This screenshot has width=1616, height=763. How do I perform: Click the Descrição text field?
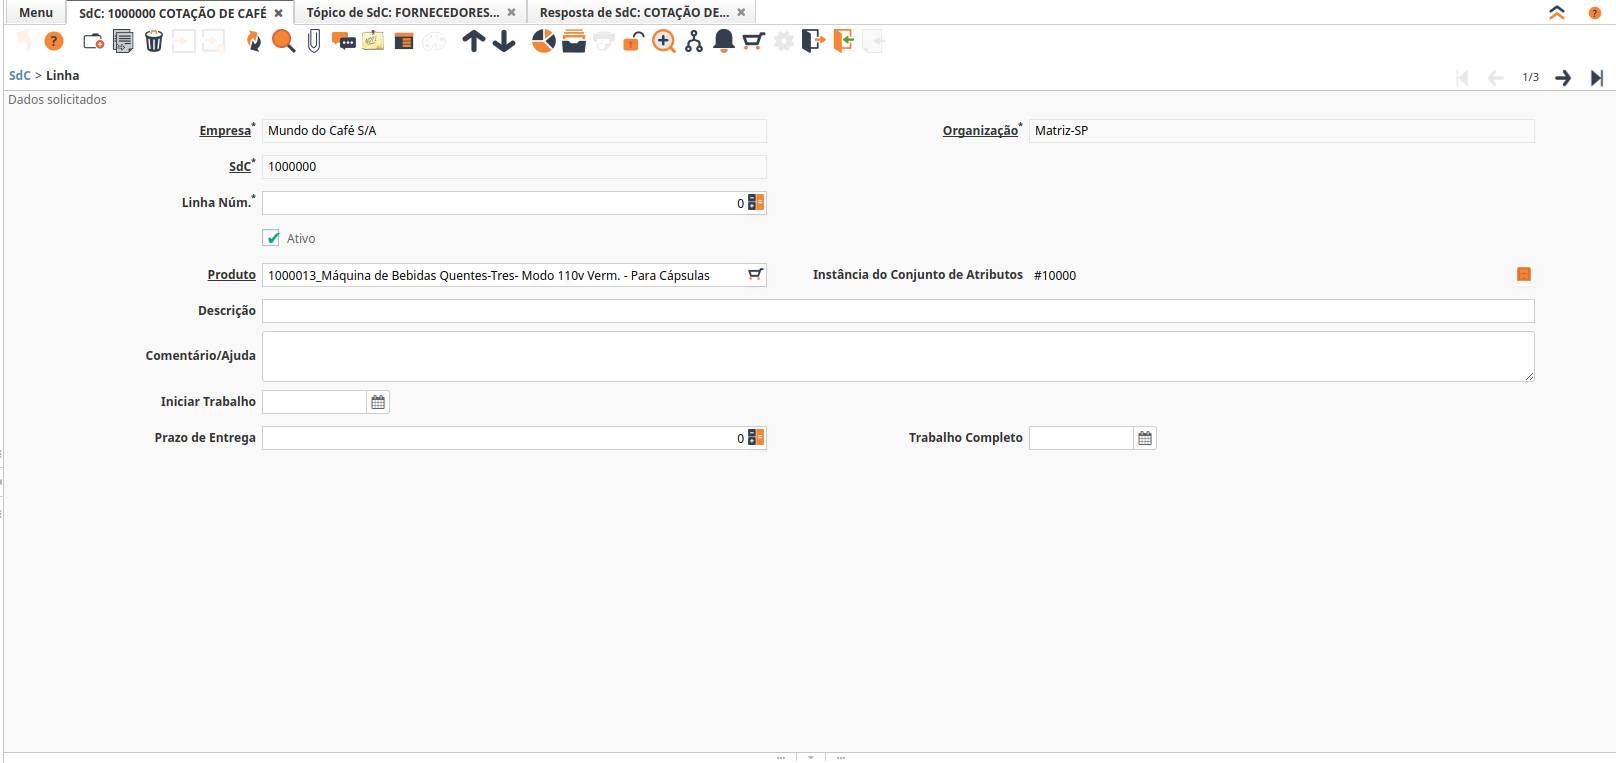tap(897, 311)
